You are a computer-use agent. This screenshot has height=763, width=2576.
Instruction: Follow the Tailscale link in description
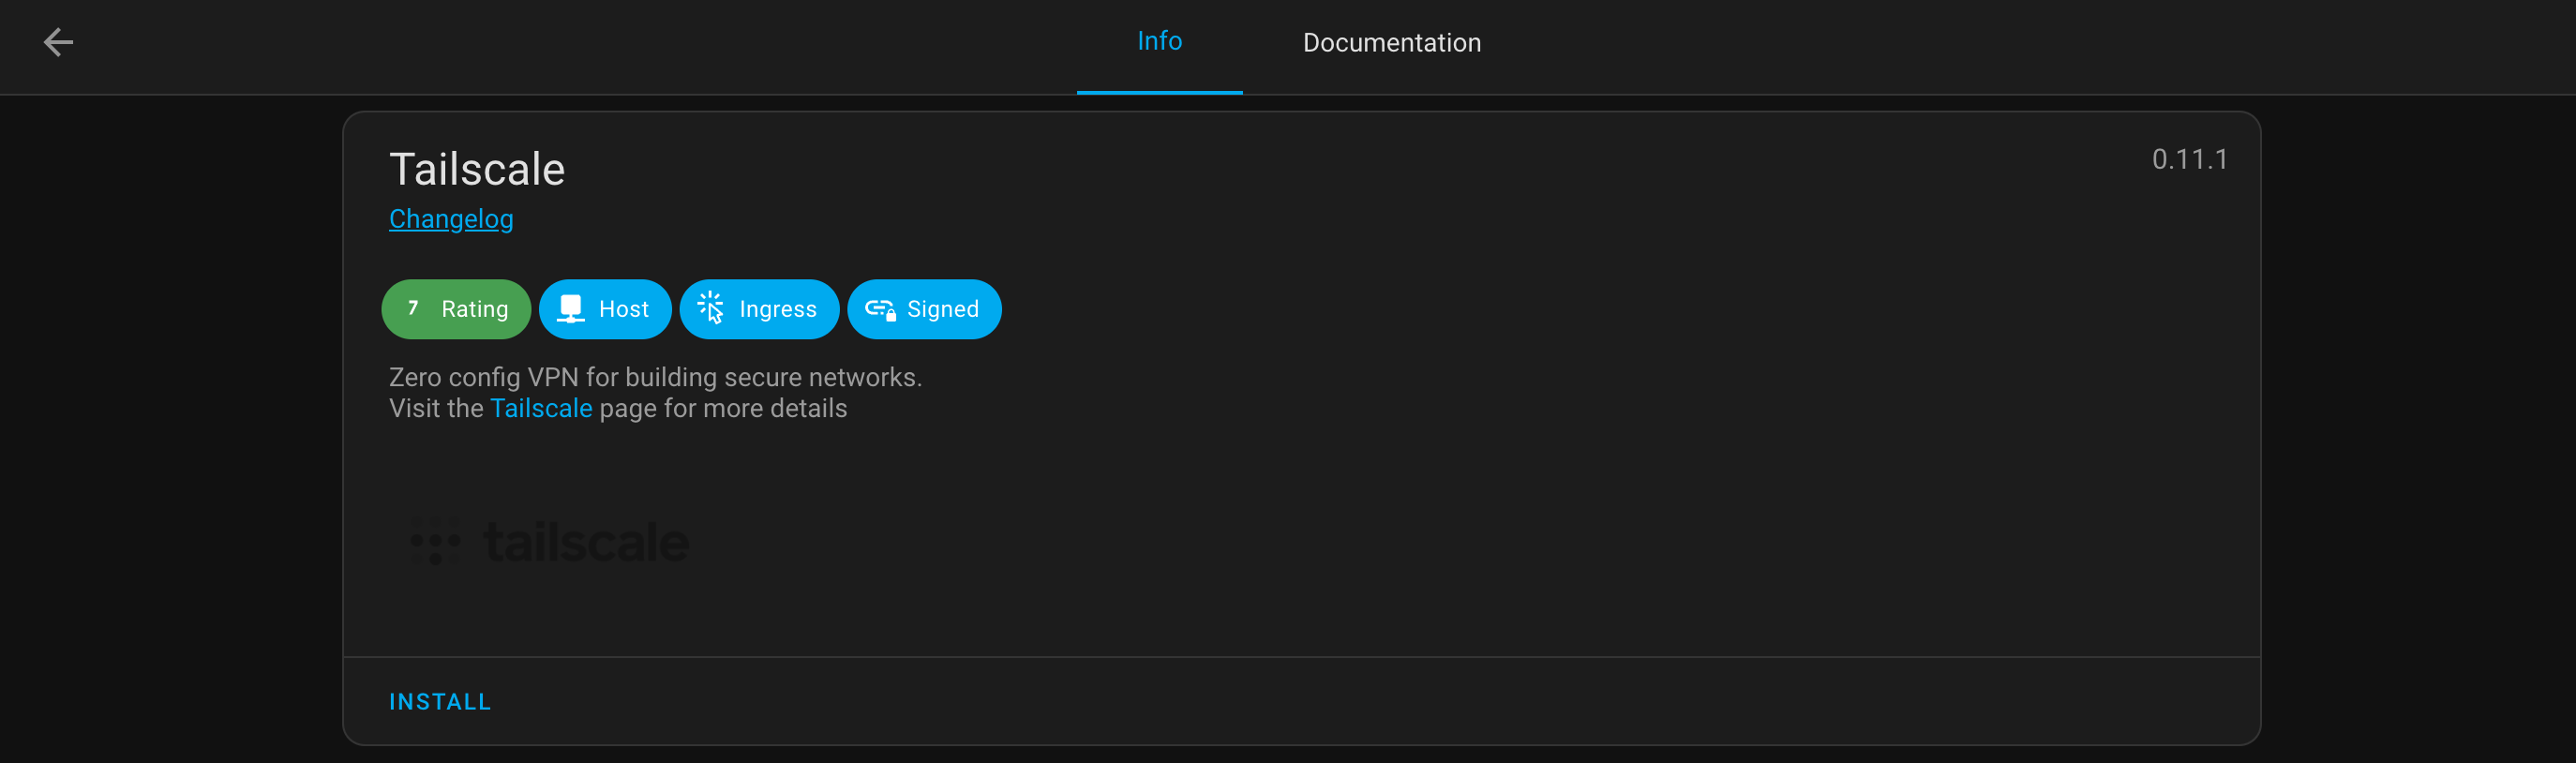541,409
